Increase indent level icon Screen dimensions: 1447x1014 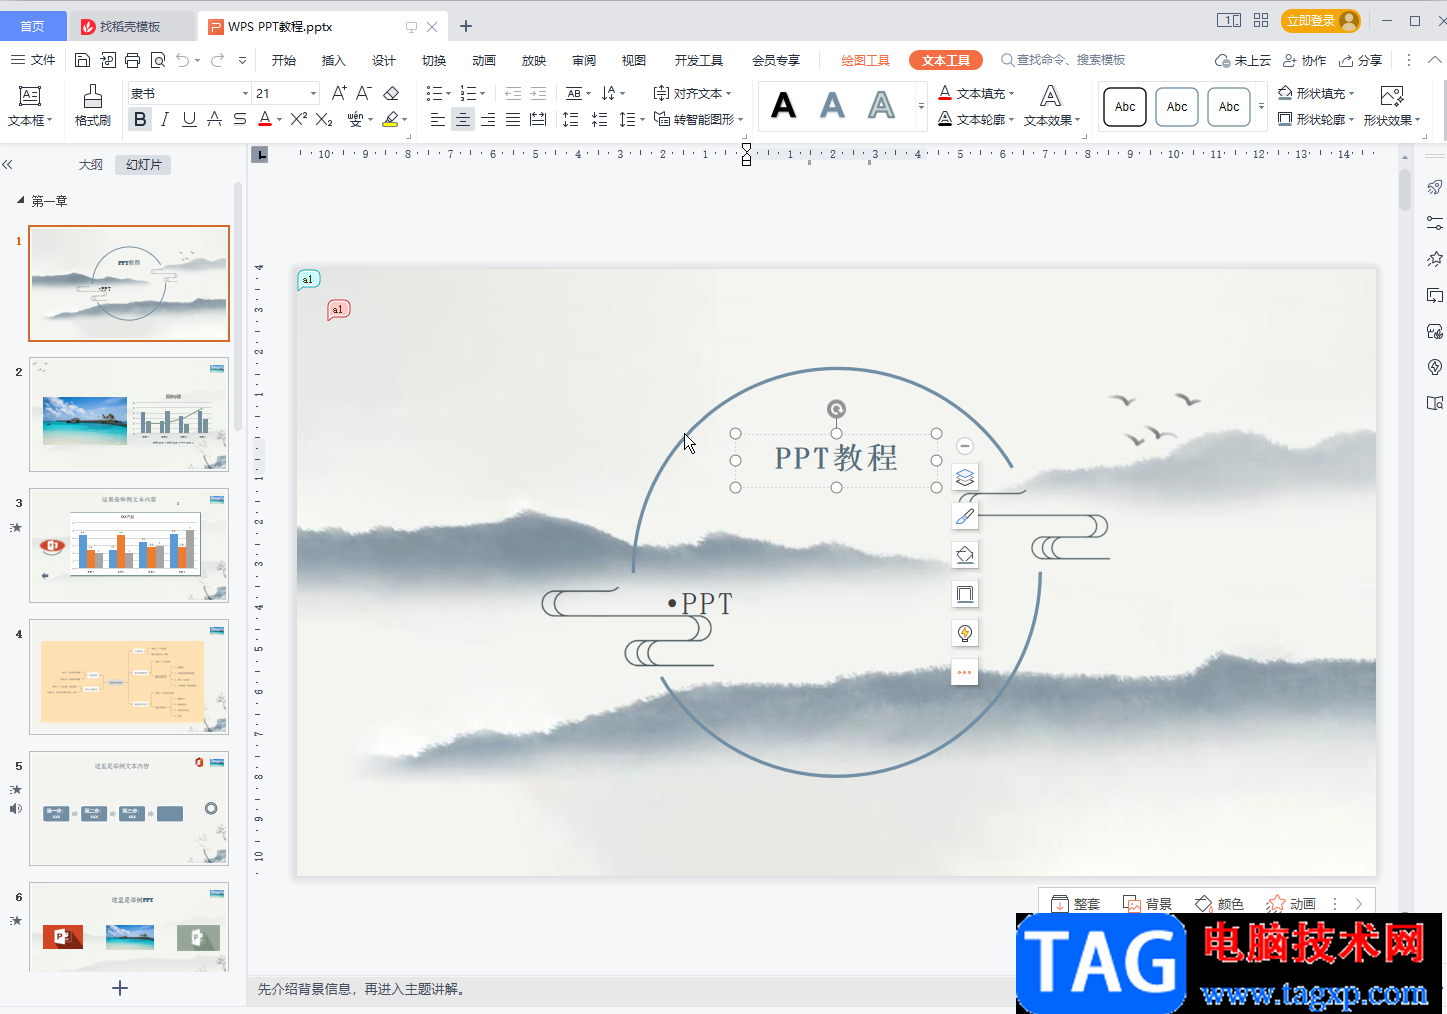(x=538, y=93)
